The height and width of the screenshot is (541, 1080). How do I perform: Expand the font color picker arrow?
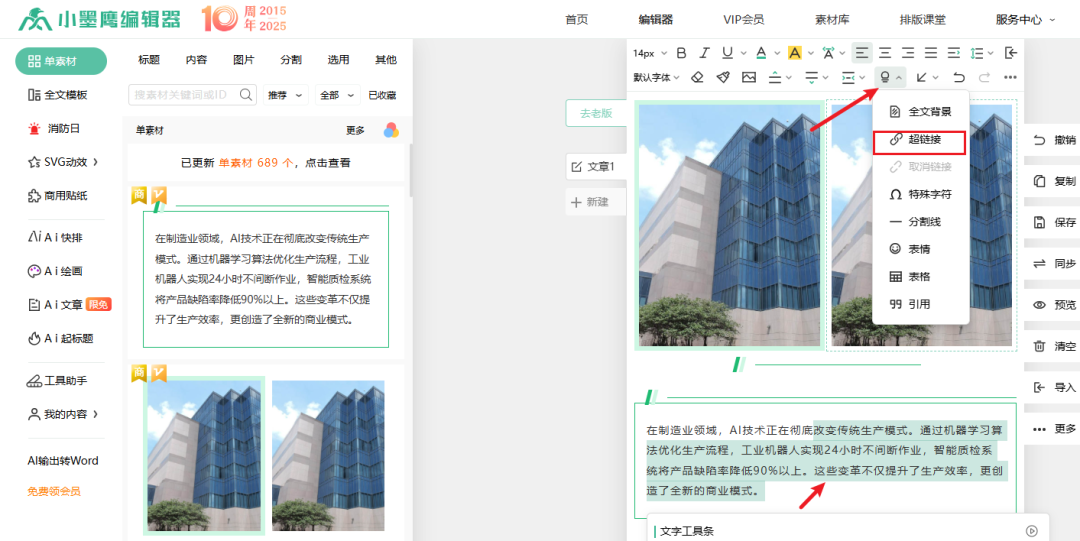777,53
